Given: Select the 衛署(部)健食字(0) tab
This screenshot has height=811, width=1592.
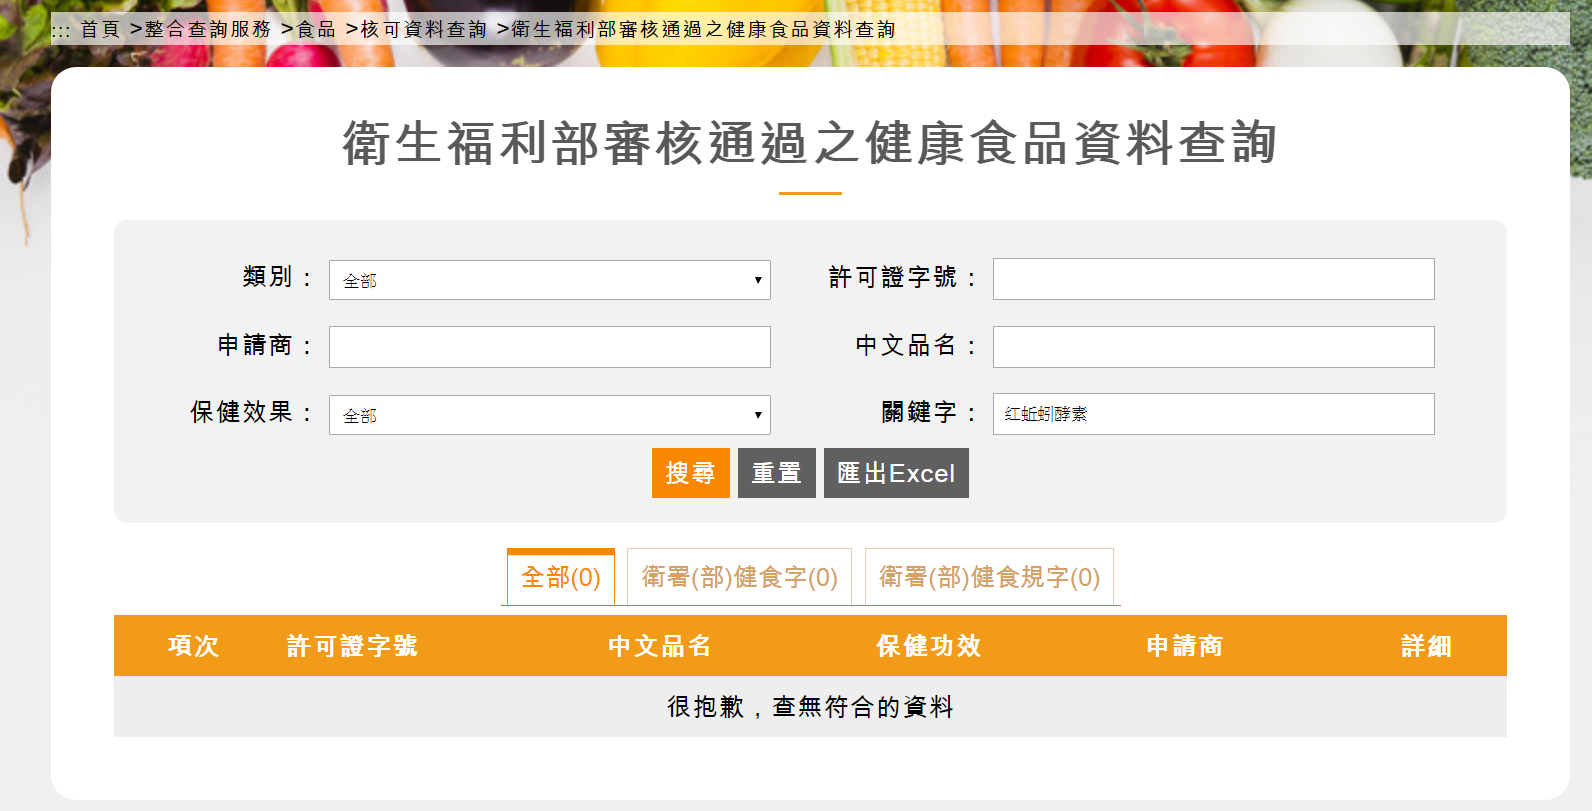Looking at the screenshot, I should (x=739, y=577).
